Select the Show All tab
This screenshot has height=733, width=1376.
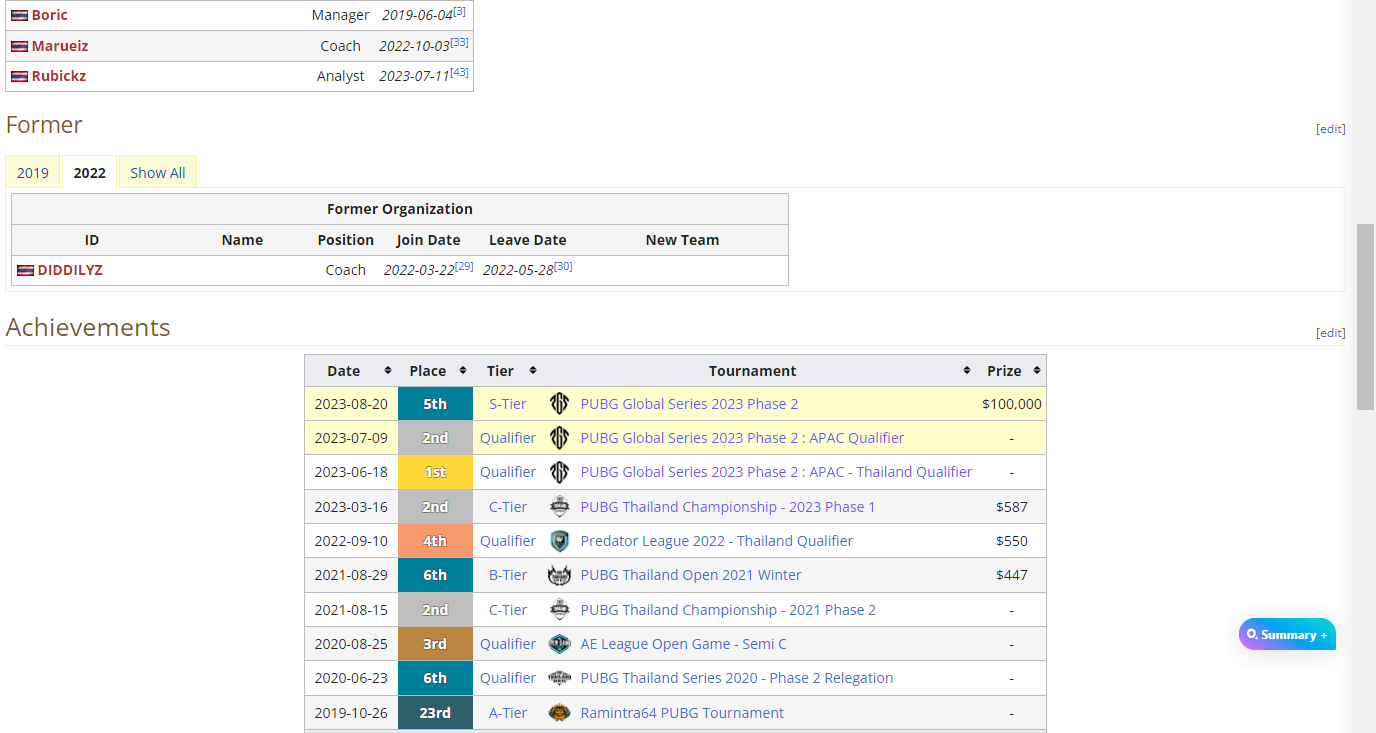(157, 173)
